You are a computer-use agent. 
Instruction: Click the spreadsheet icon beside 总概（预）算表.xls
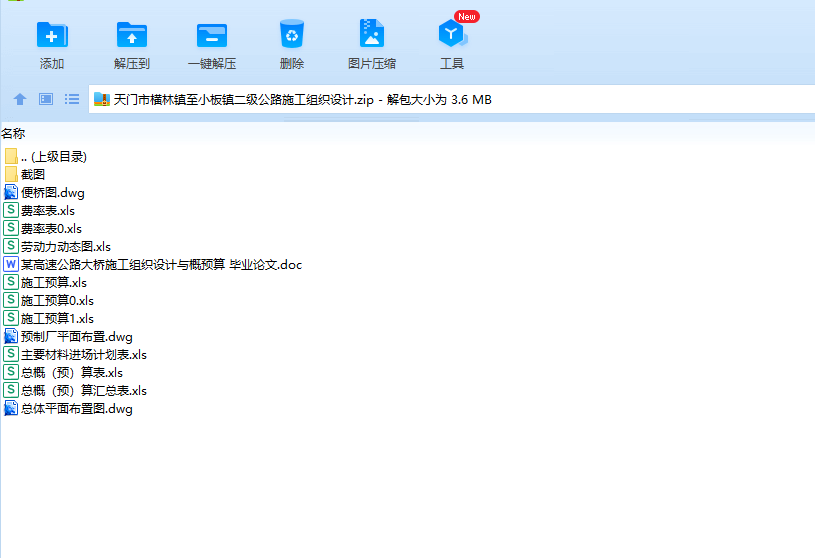click(x=11, y=372)
